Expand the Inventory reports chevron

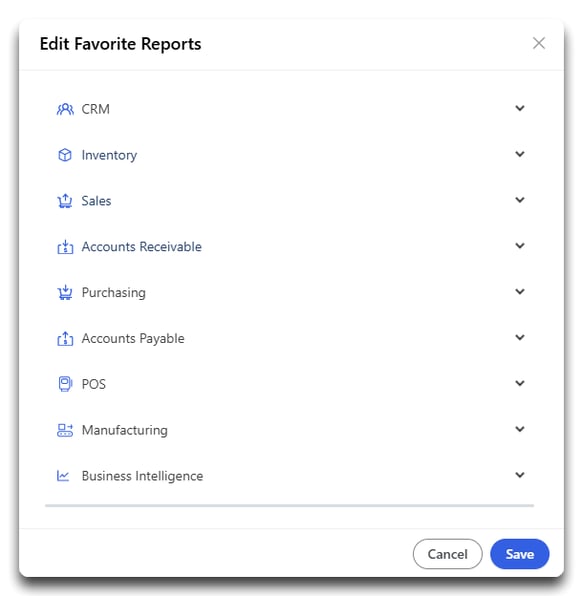(520, 154)
